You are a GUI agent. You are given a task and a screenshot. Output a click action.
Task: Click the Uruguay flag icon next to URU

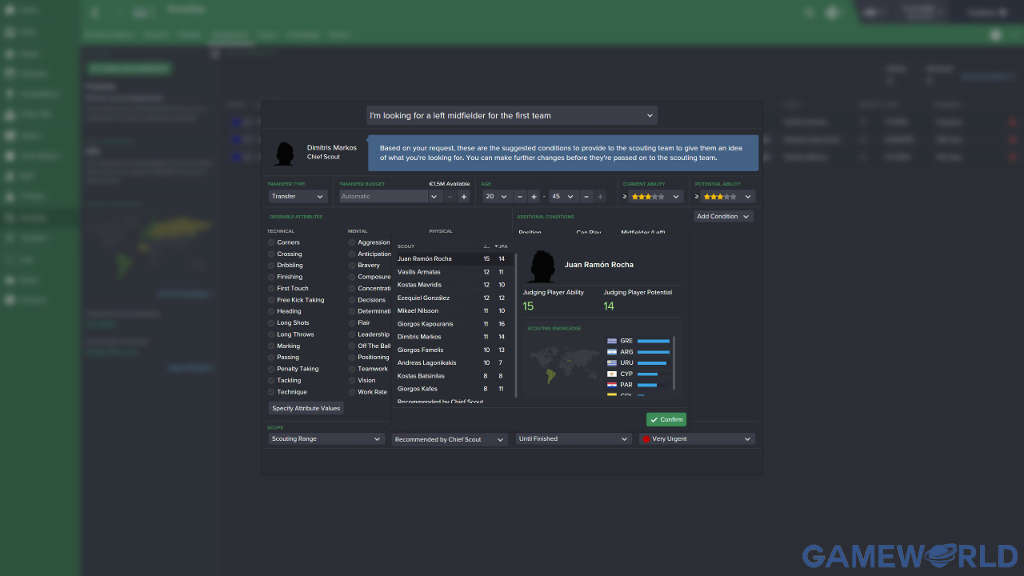pos(612,363)
